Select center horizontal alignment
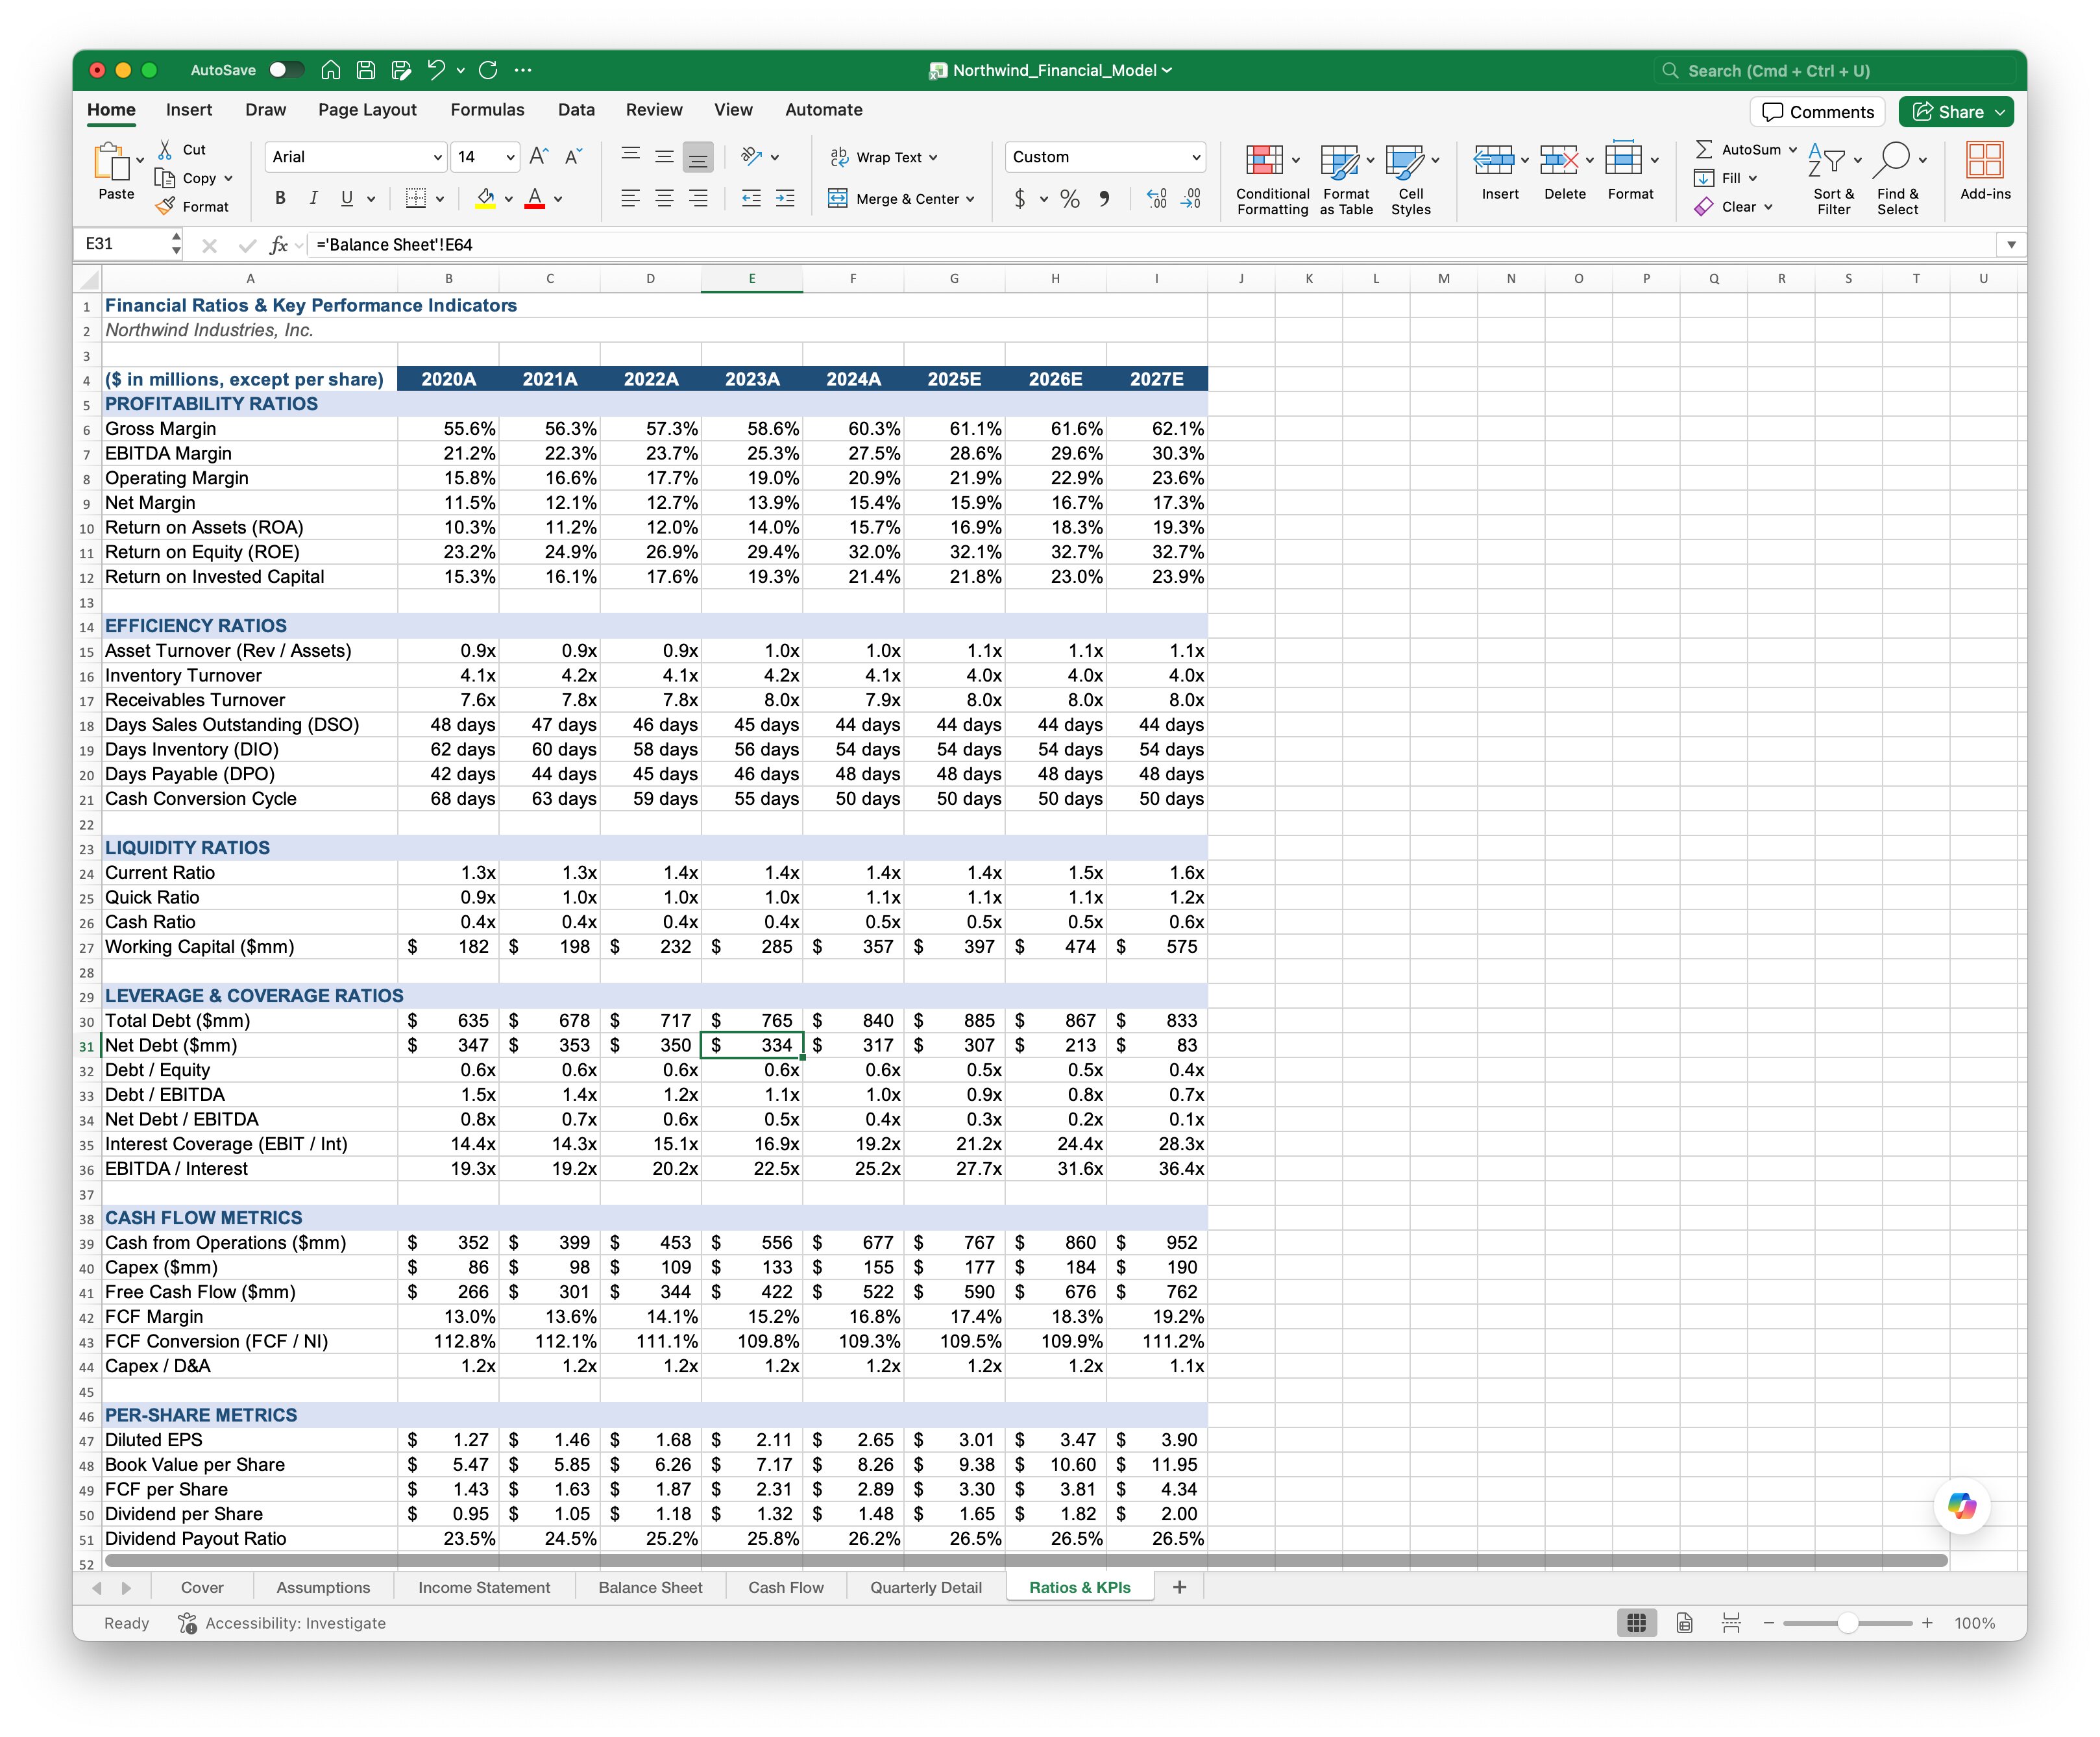The height and width of the screenshot is (1737, 2100). pyautogui.click(x=664, y=199)
